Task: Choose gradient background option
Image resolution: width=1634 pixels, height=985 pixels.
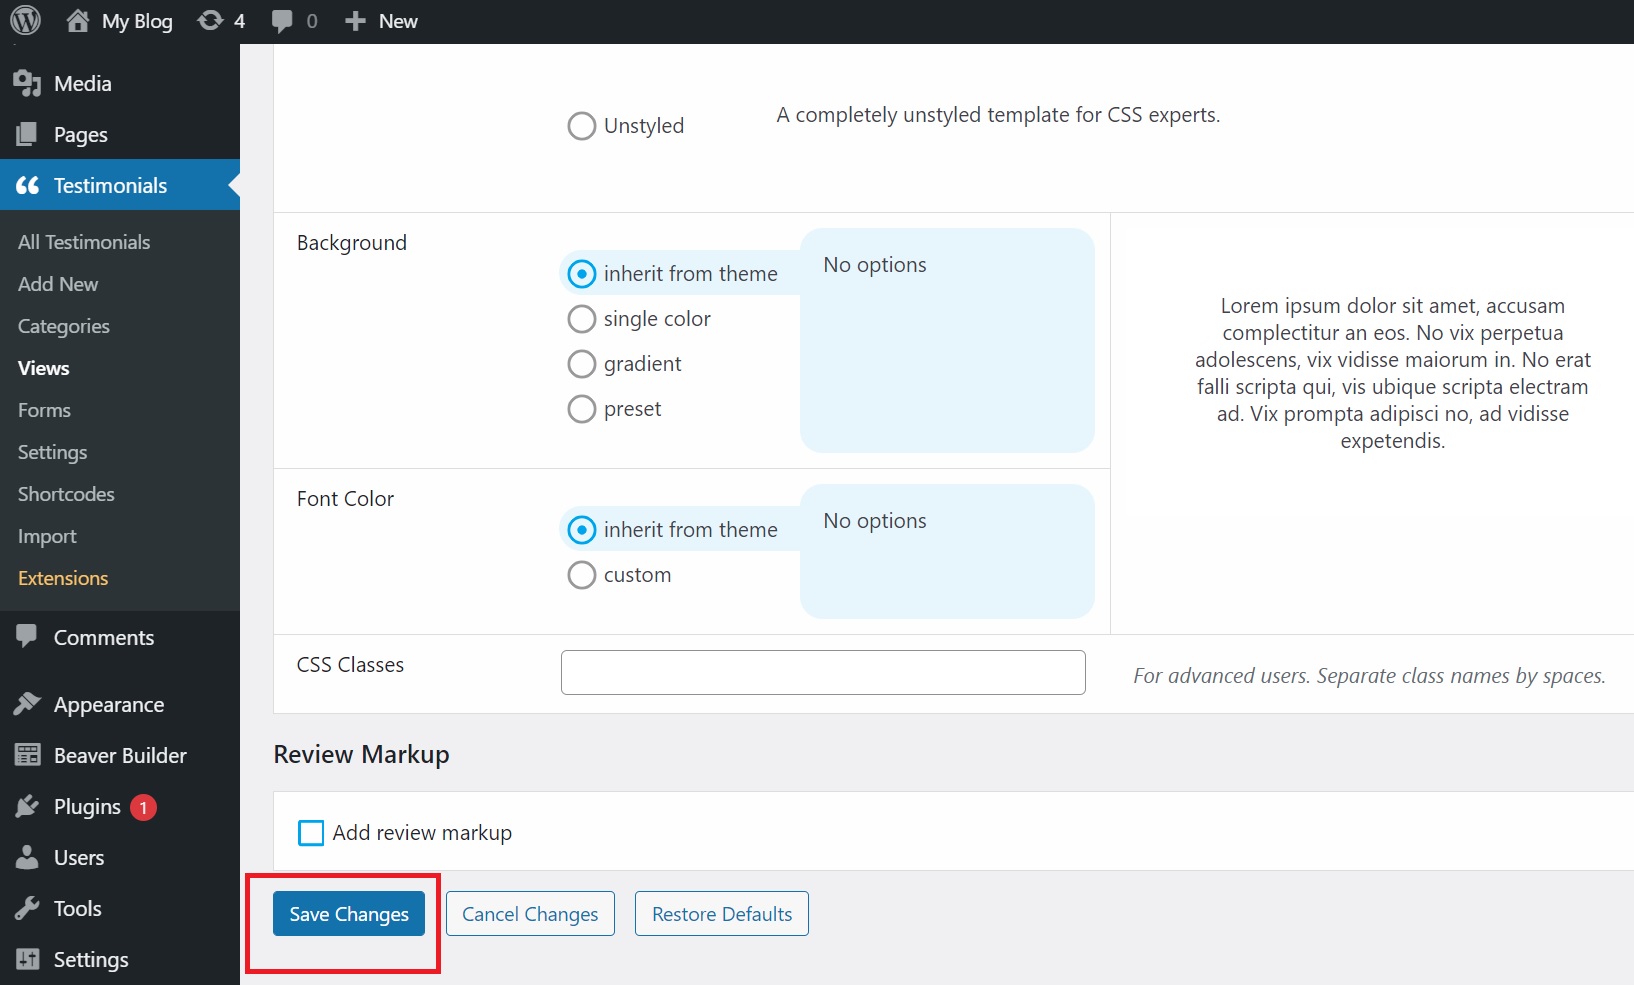Action: (581, 364)
